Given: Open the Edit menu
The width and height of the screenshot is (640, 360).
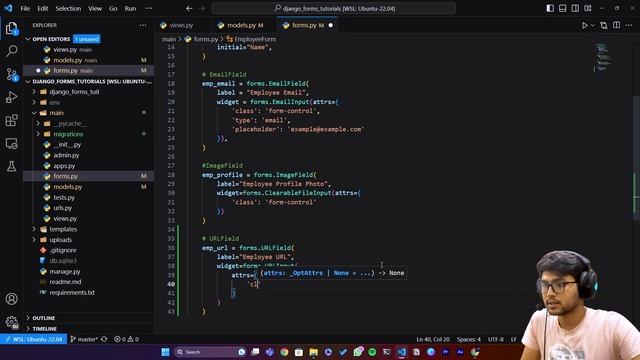Looking at the screenshot, I should click(x=42, y=8).
